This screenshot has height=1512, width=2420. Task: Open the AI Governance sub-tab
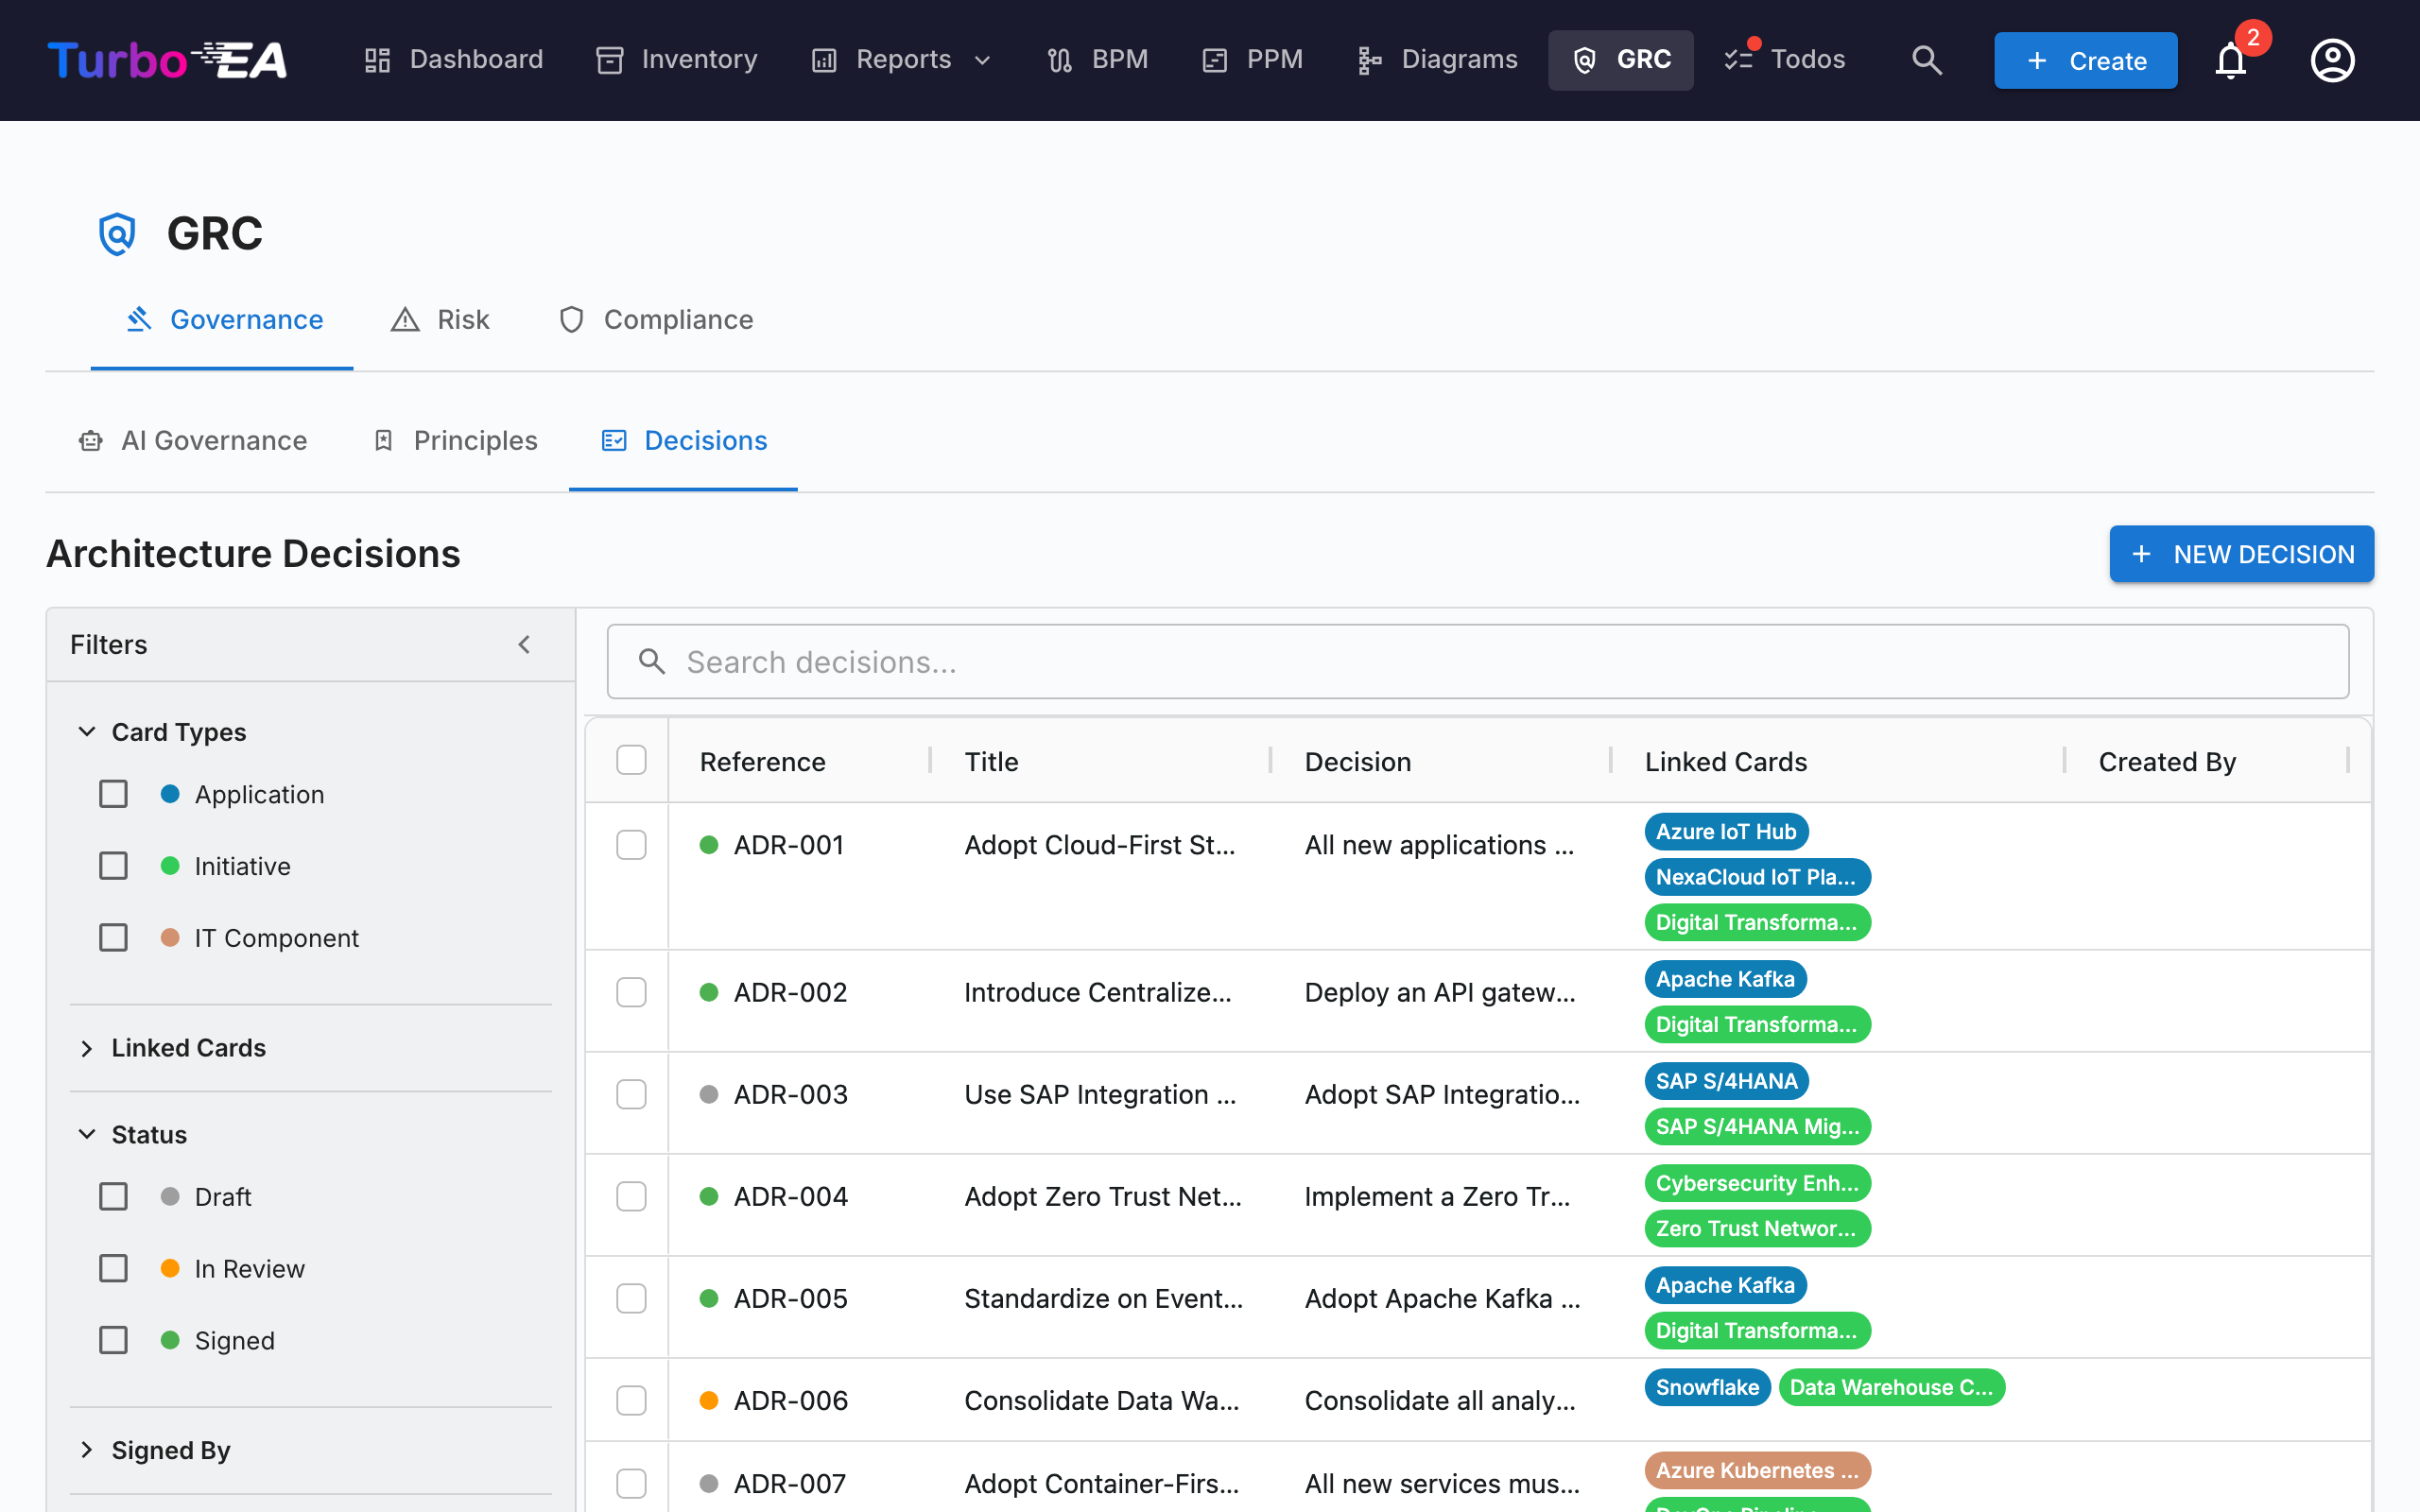[x=193, y=440]
